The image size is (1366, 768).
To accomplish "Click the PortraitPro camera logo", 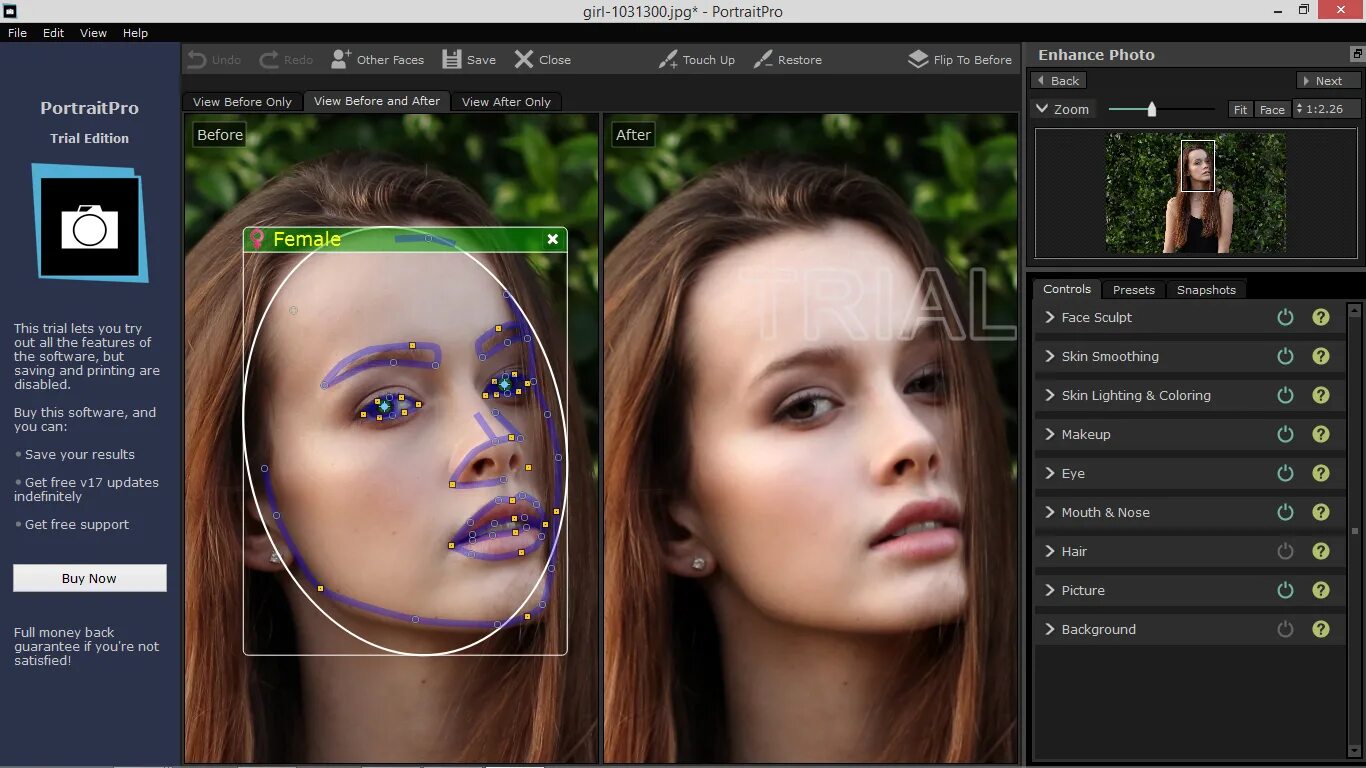I will click(x=90, y=223).
